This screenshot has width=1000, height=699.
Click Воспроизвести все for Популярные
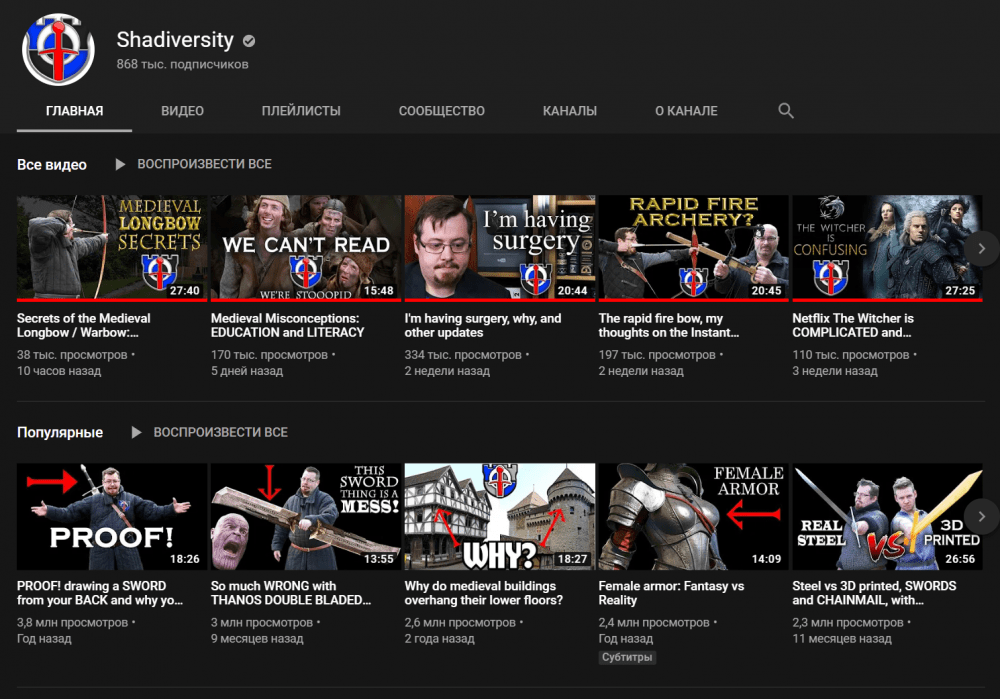pyautogui.click(x=220, y=432)
